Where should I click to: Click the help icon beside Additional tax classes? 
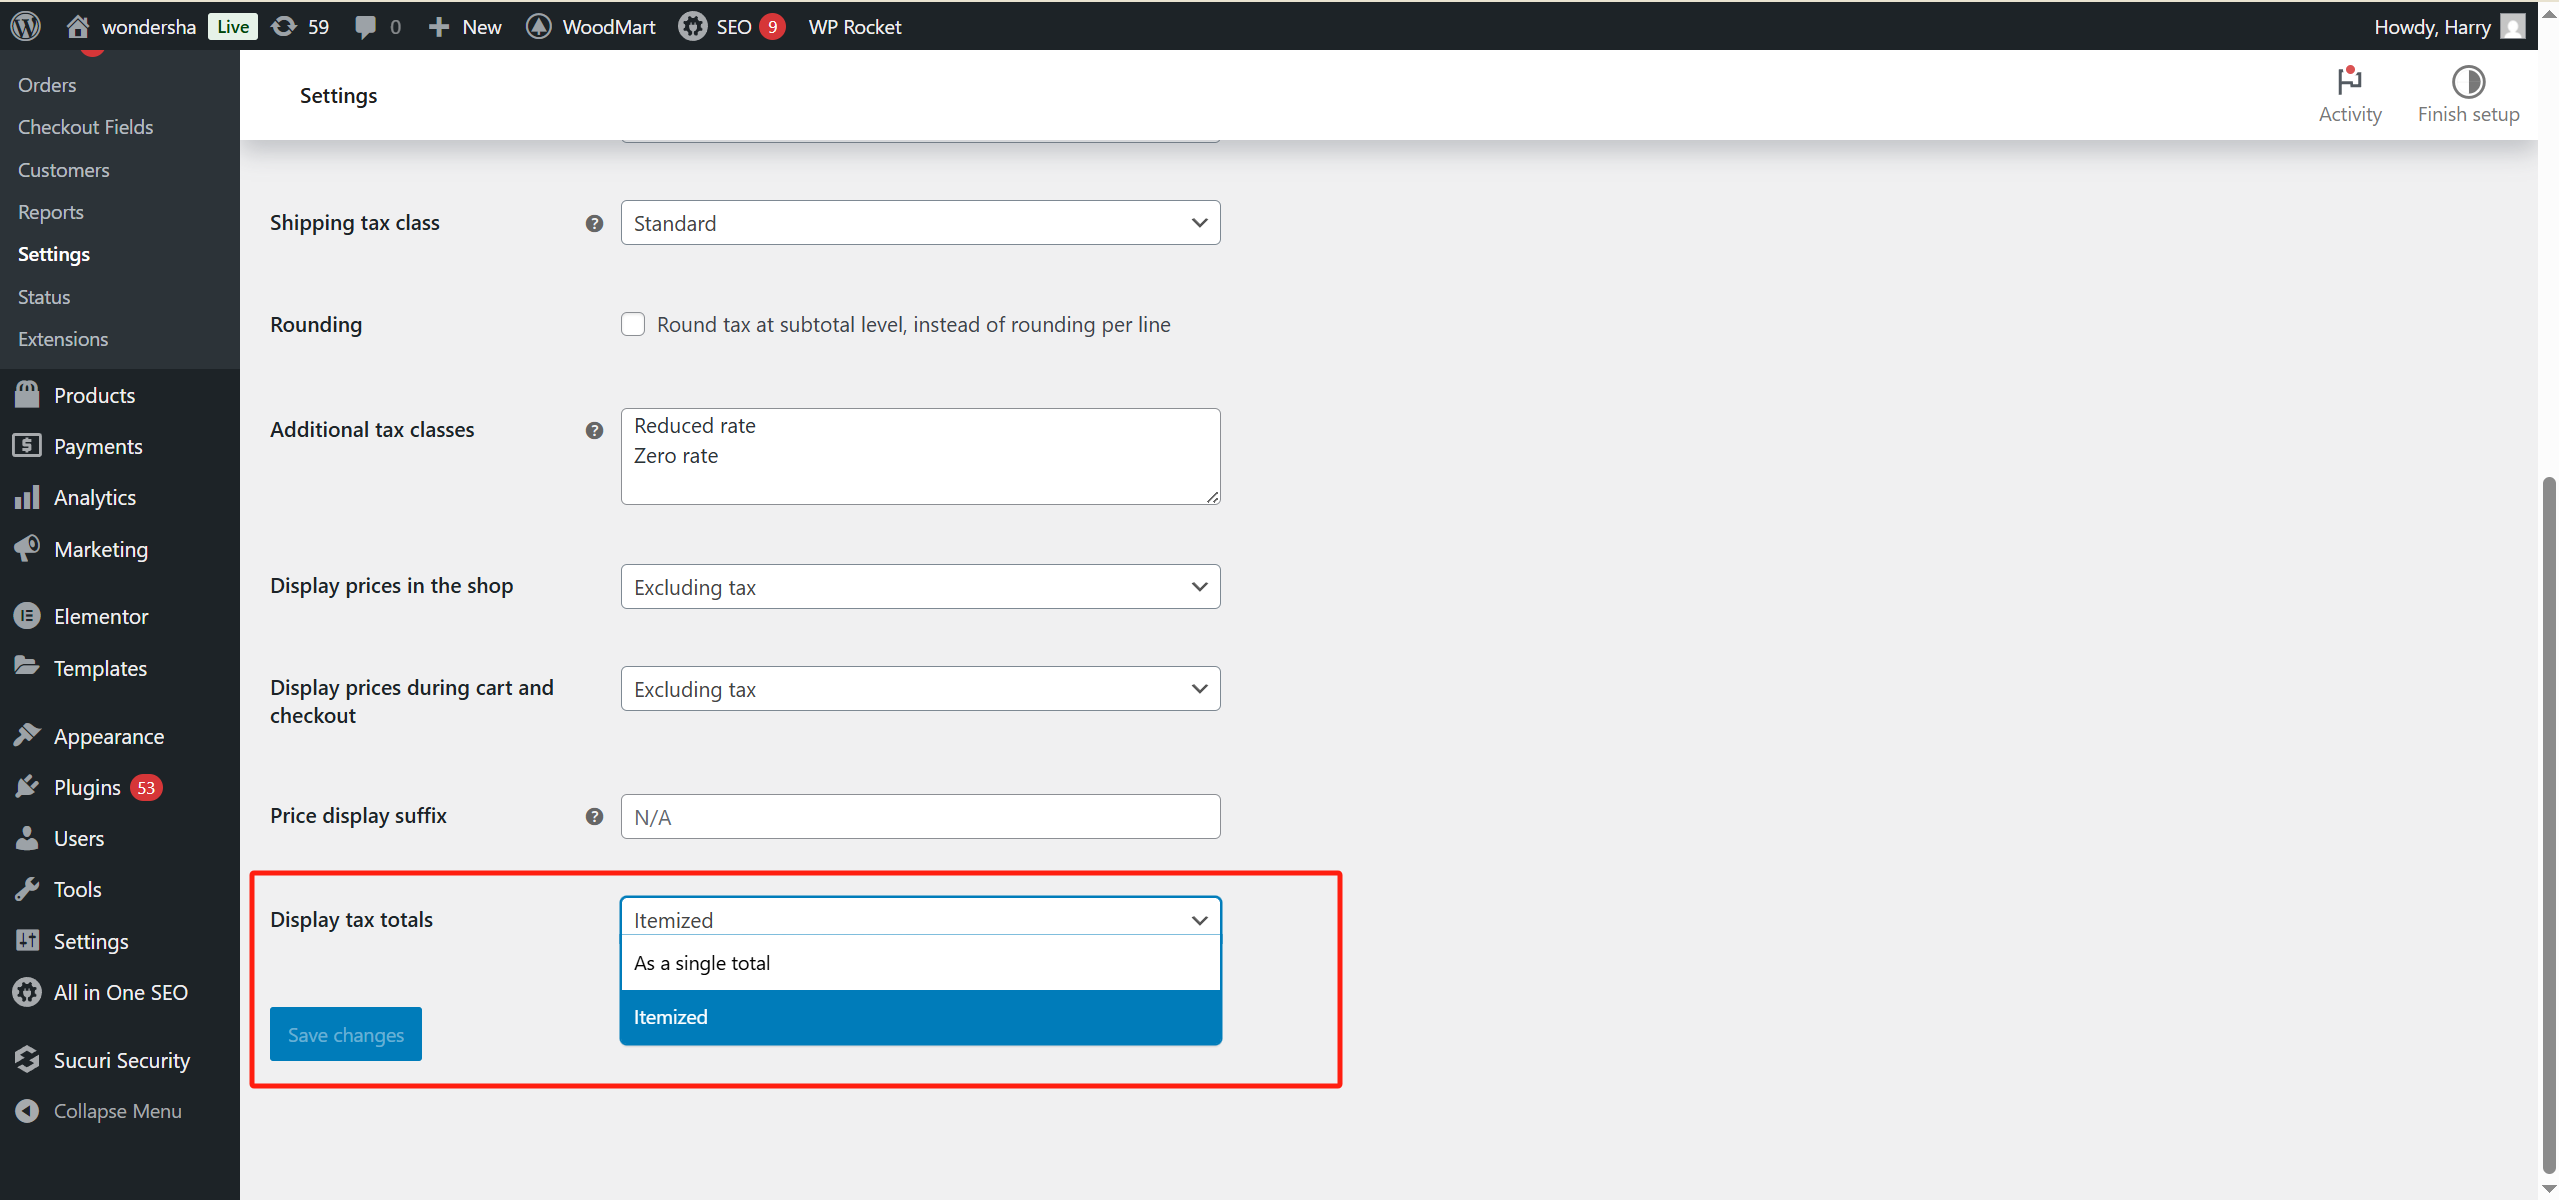[x=595, y=430]
